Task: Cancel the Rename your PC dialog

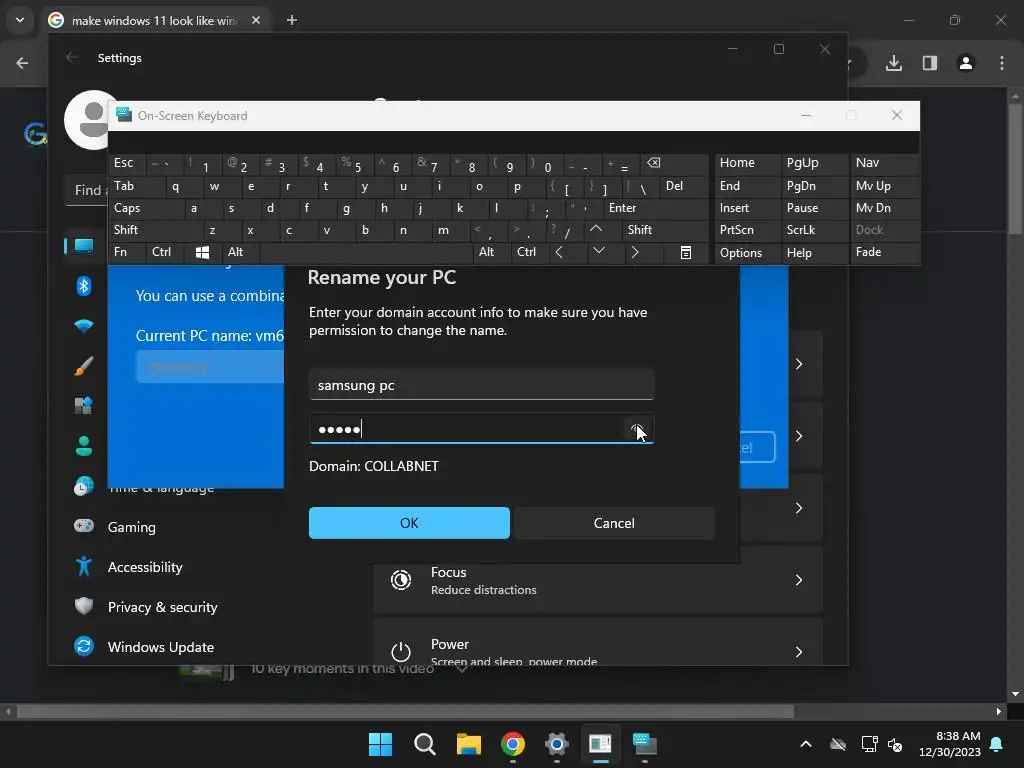Action: [x=614, y=523]
